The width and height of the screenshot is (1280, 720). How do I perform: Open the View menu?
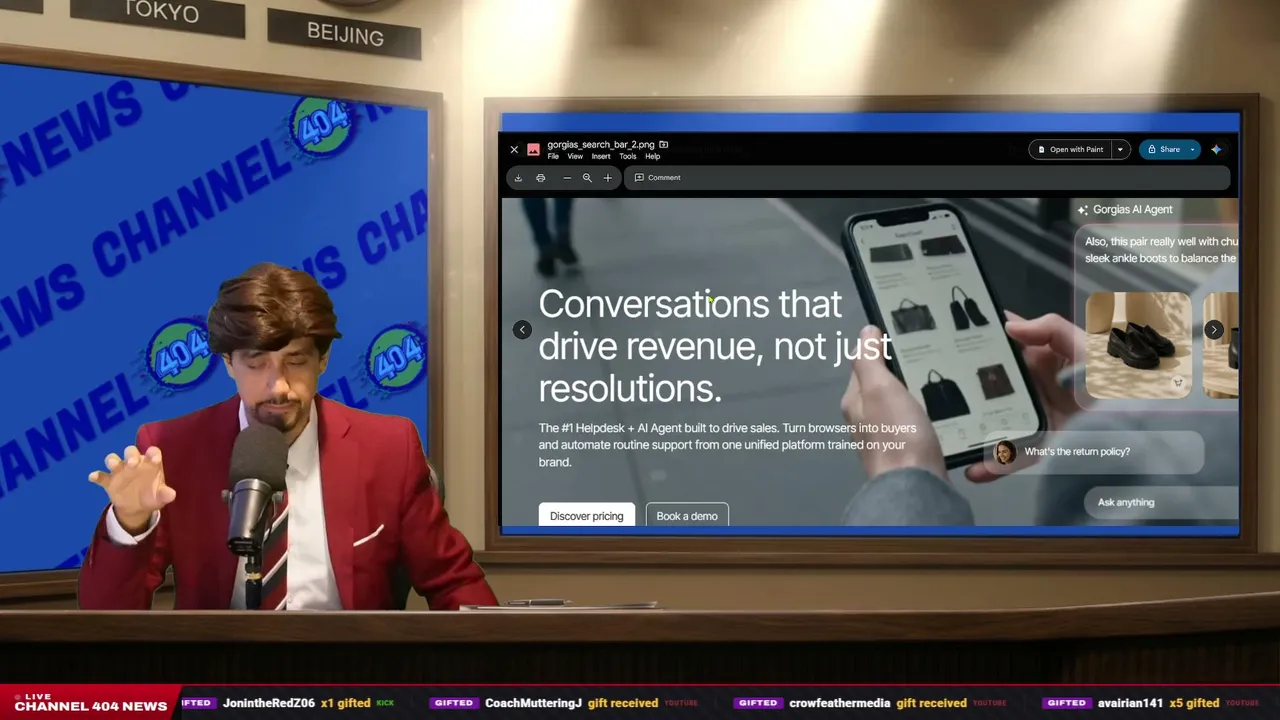575,157
